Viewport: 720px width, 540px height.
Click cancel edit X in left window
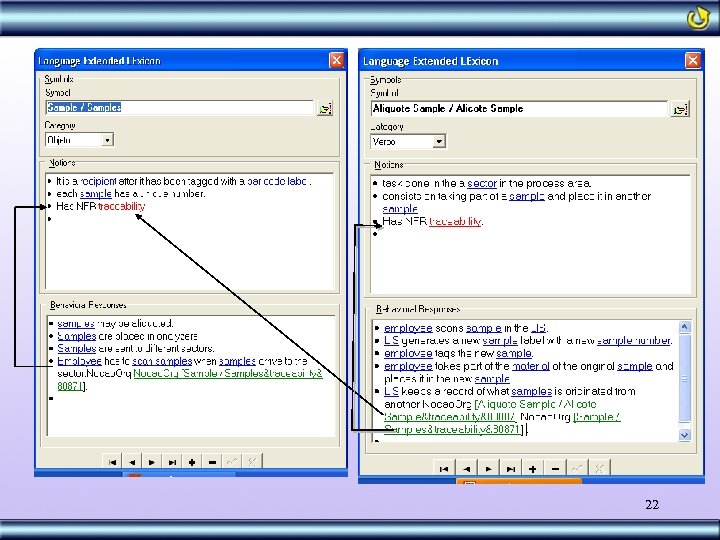252,462
